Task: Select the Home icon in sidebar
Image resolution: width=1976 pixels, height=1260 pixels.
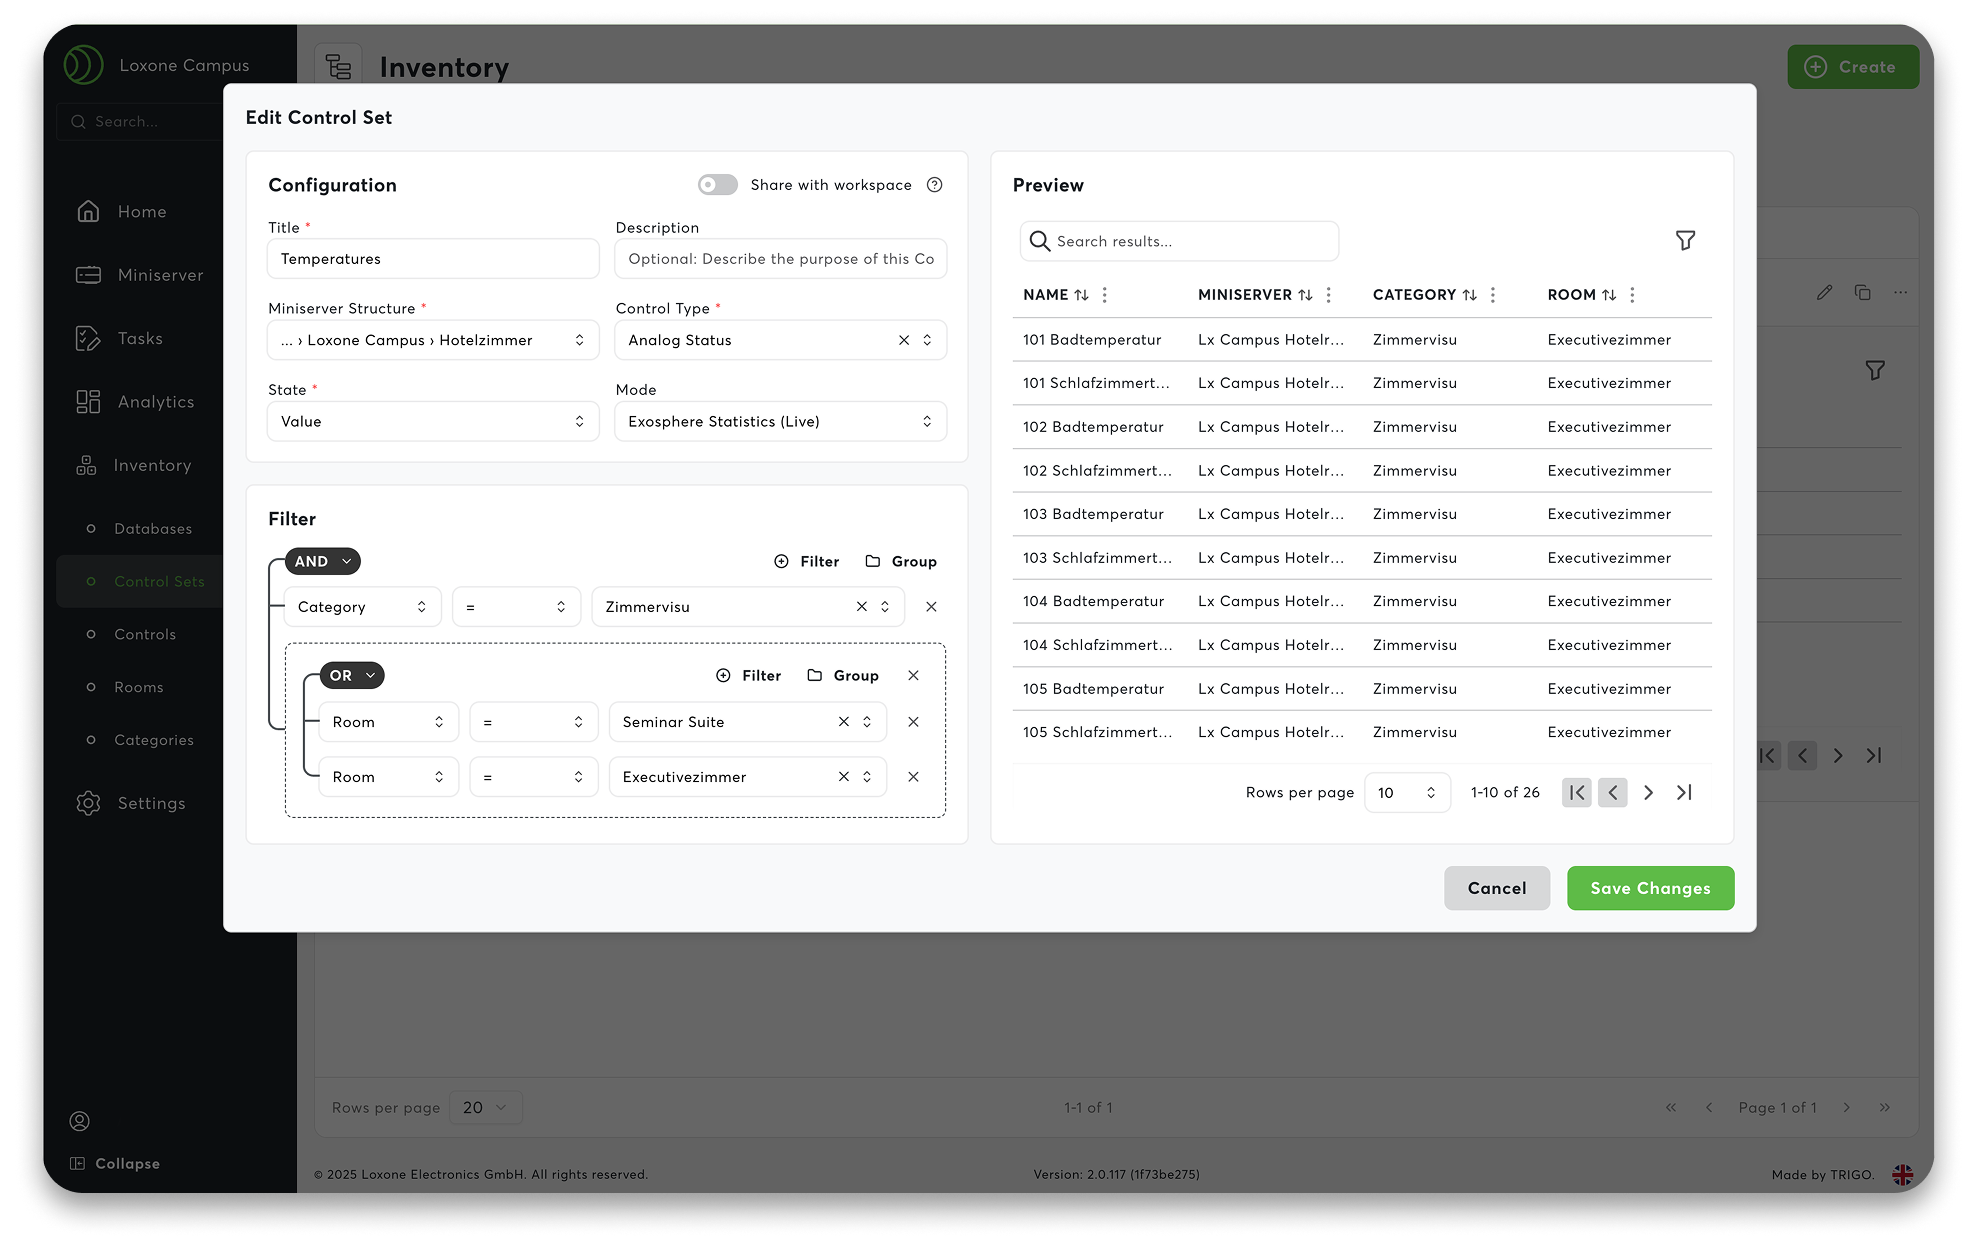Action: click(x=88, y=211)
